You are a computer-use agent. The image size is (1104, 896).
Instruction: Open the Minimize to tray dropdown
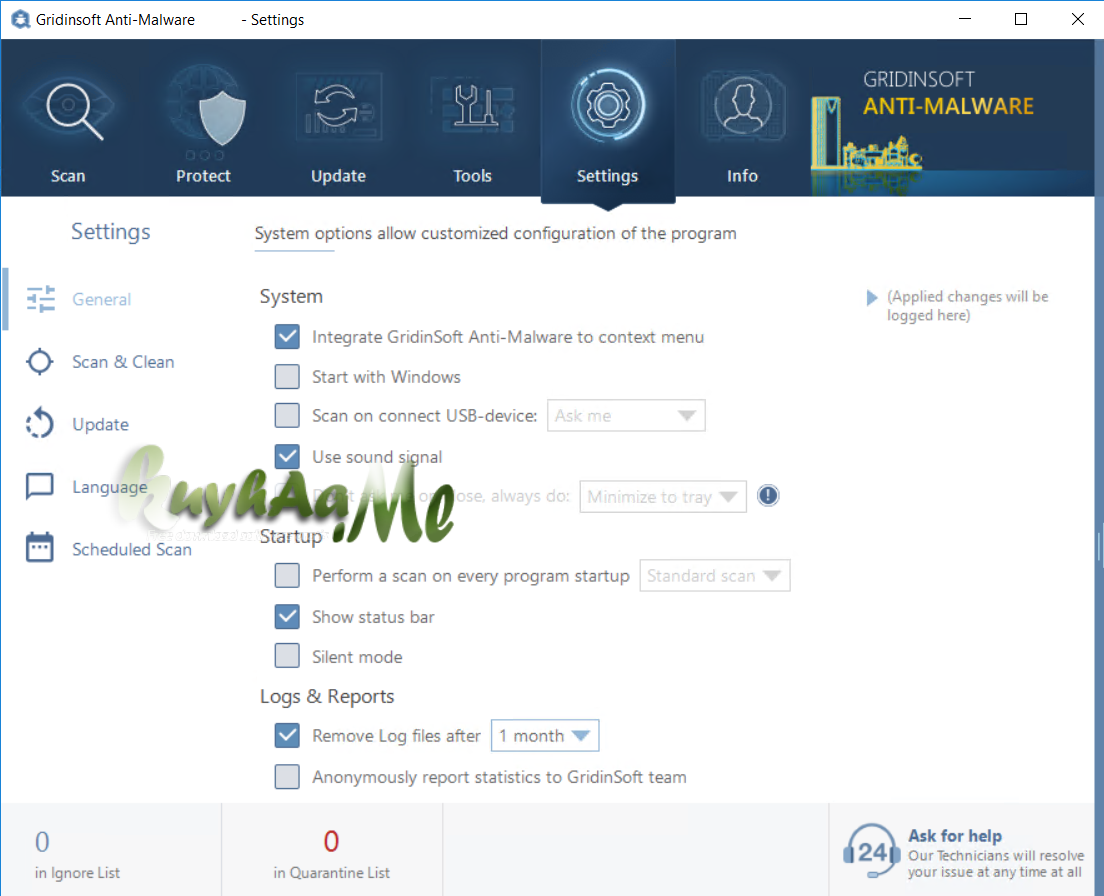click(663, 496)
